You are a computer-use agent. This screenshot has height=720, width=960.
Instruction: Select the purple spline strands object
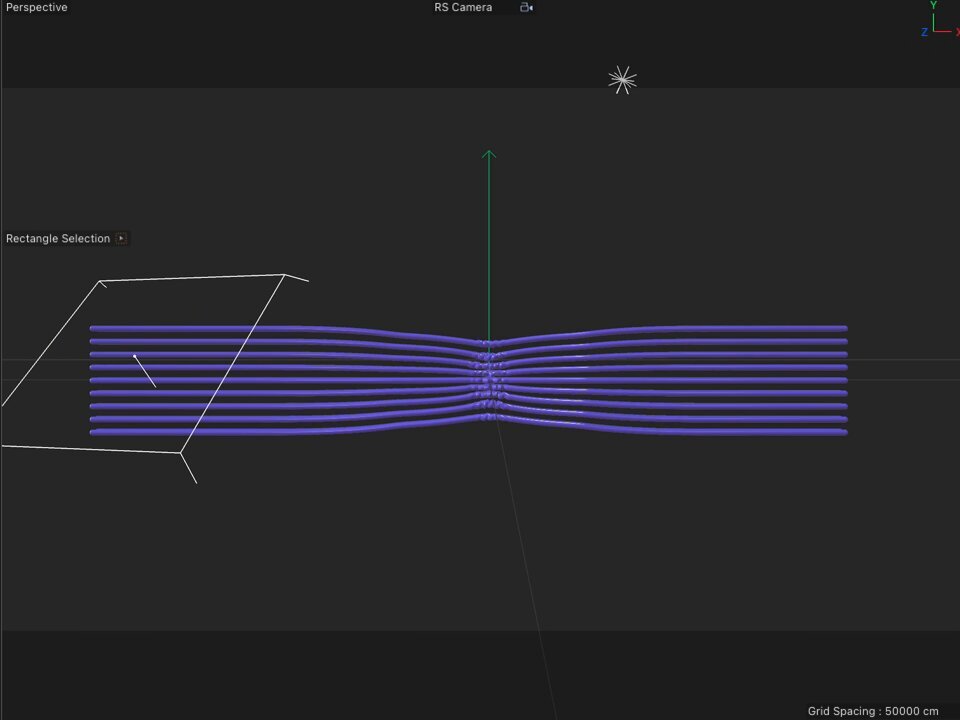tap(468, 380)
